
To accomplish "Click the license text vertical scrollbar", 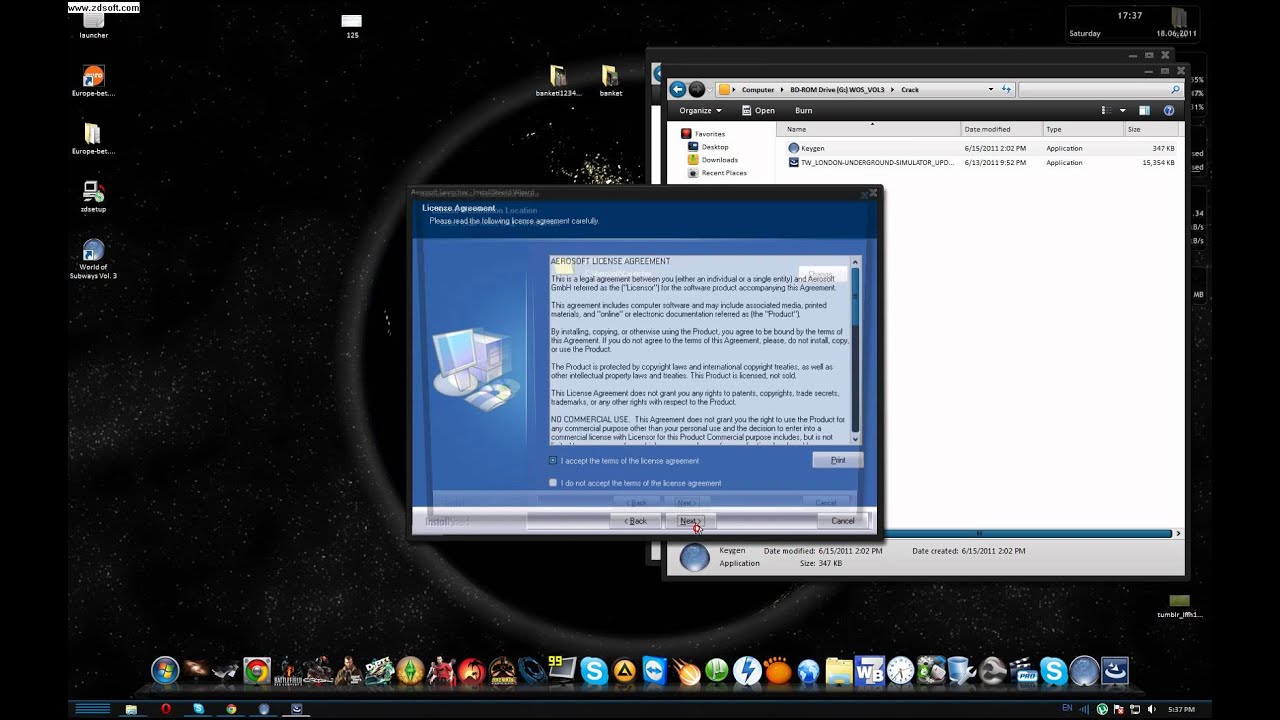I will point(855,350).
